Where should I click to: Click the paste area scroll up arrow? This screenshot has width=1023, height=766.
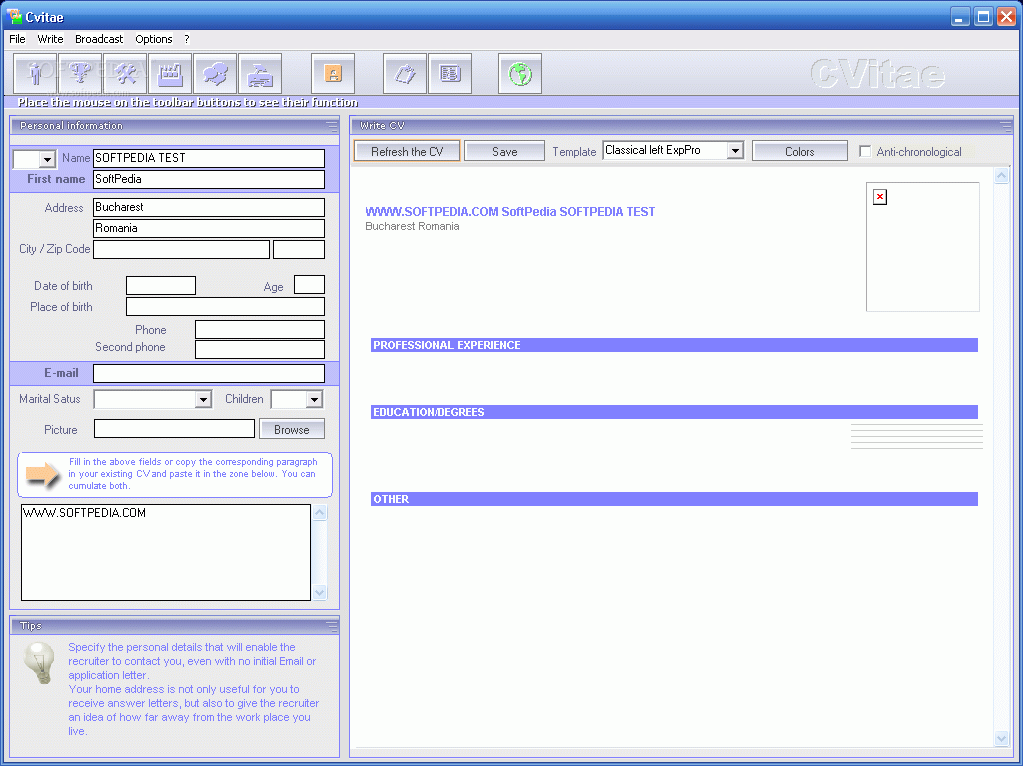[320, 513]
